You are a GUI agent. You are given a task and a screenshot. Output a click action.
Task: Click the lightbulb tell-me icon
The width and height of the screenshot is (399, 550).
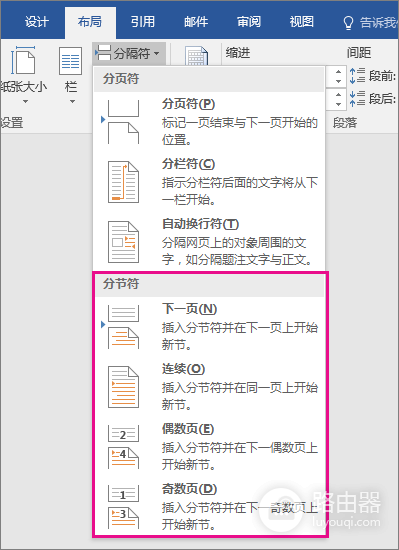click(x=347, y=23)
